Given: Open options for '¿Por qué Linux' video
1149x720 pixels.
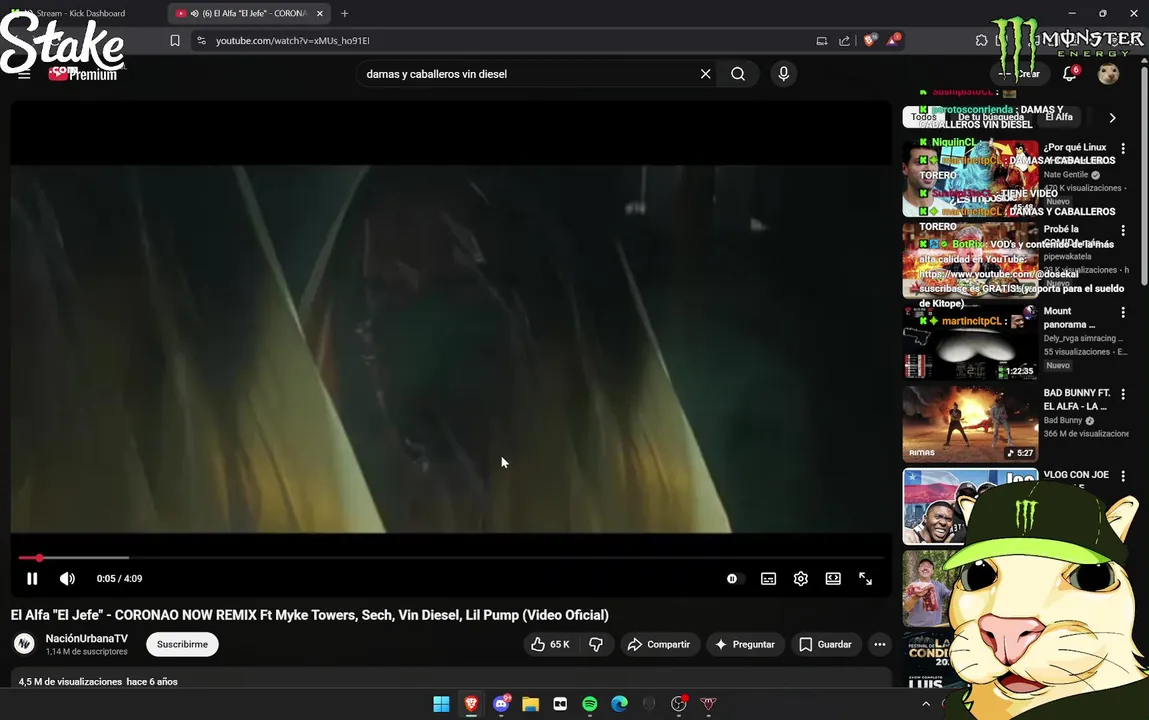Looking at the screenshot, I should [1123, 149].
